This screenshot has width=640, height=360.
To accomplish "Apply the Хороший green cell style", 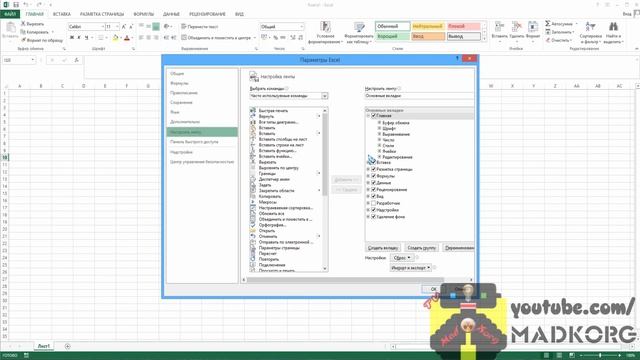I will point(393,36).
